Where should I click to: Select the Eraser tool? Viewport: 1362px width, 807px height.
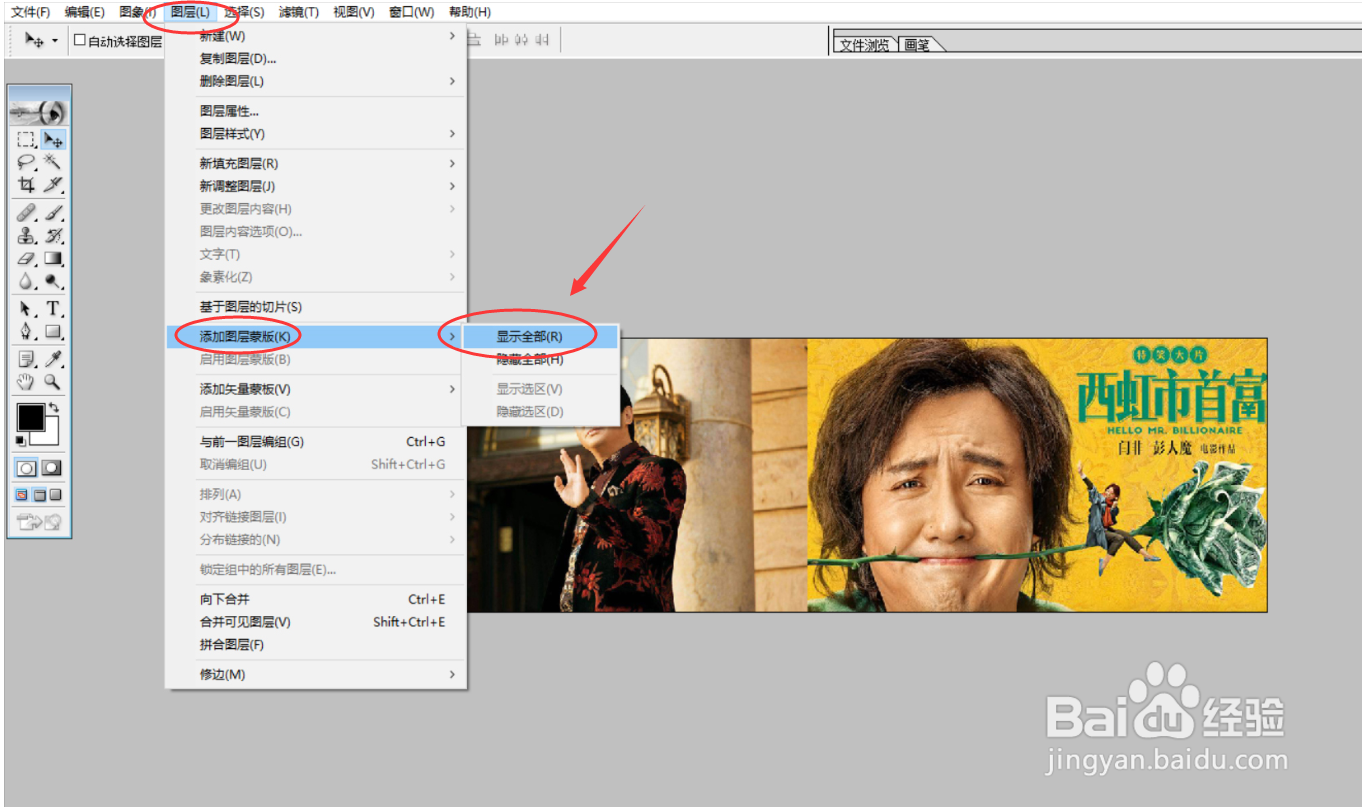27,259
